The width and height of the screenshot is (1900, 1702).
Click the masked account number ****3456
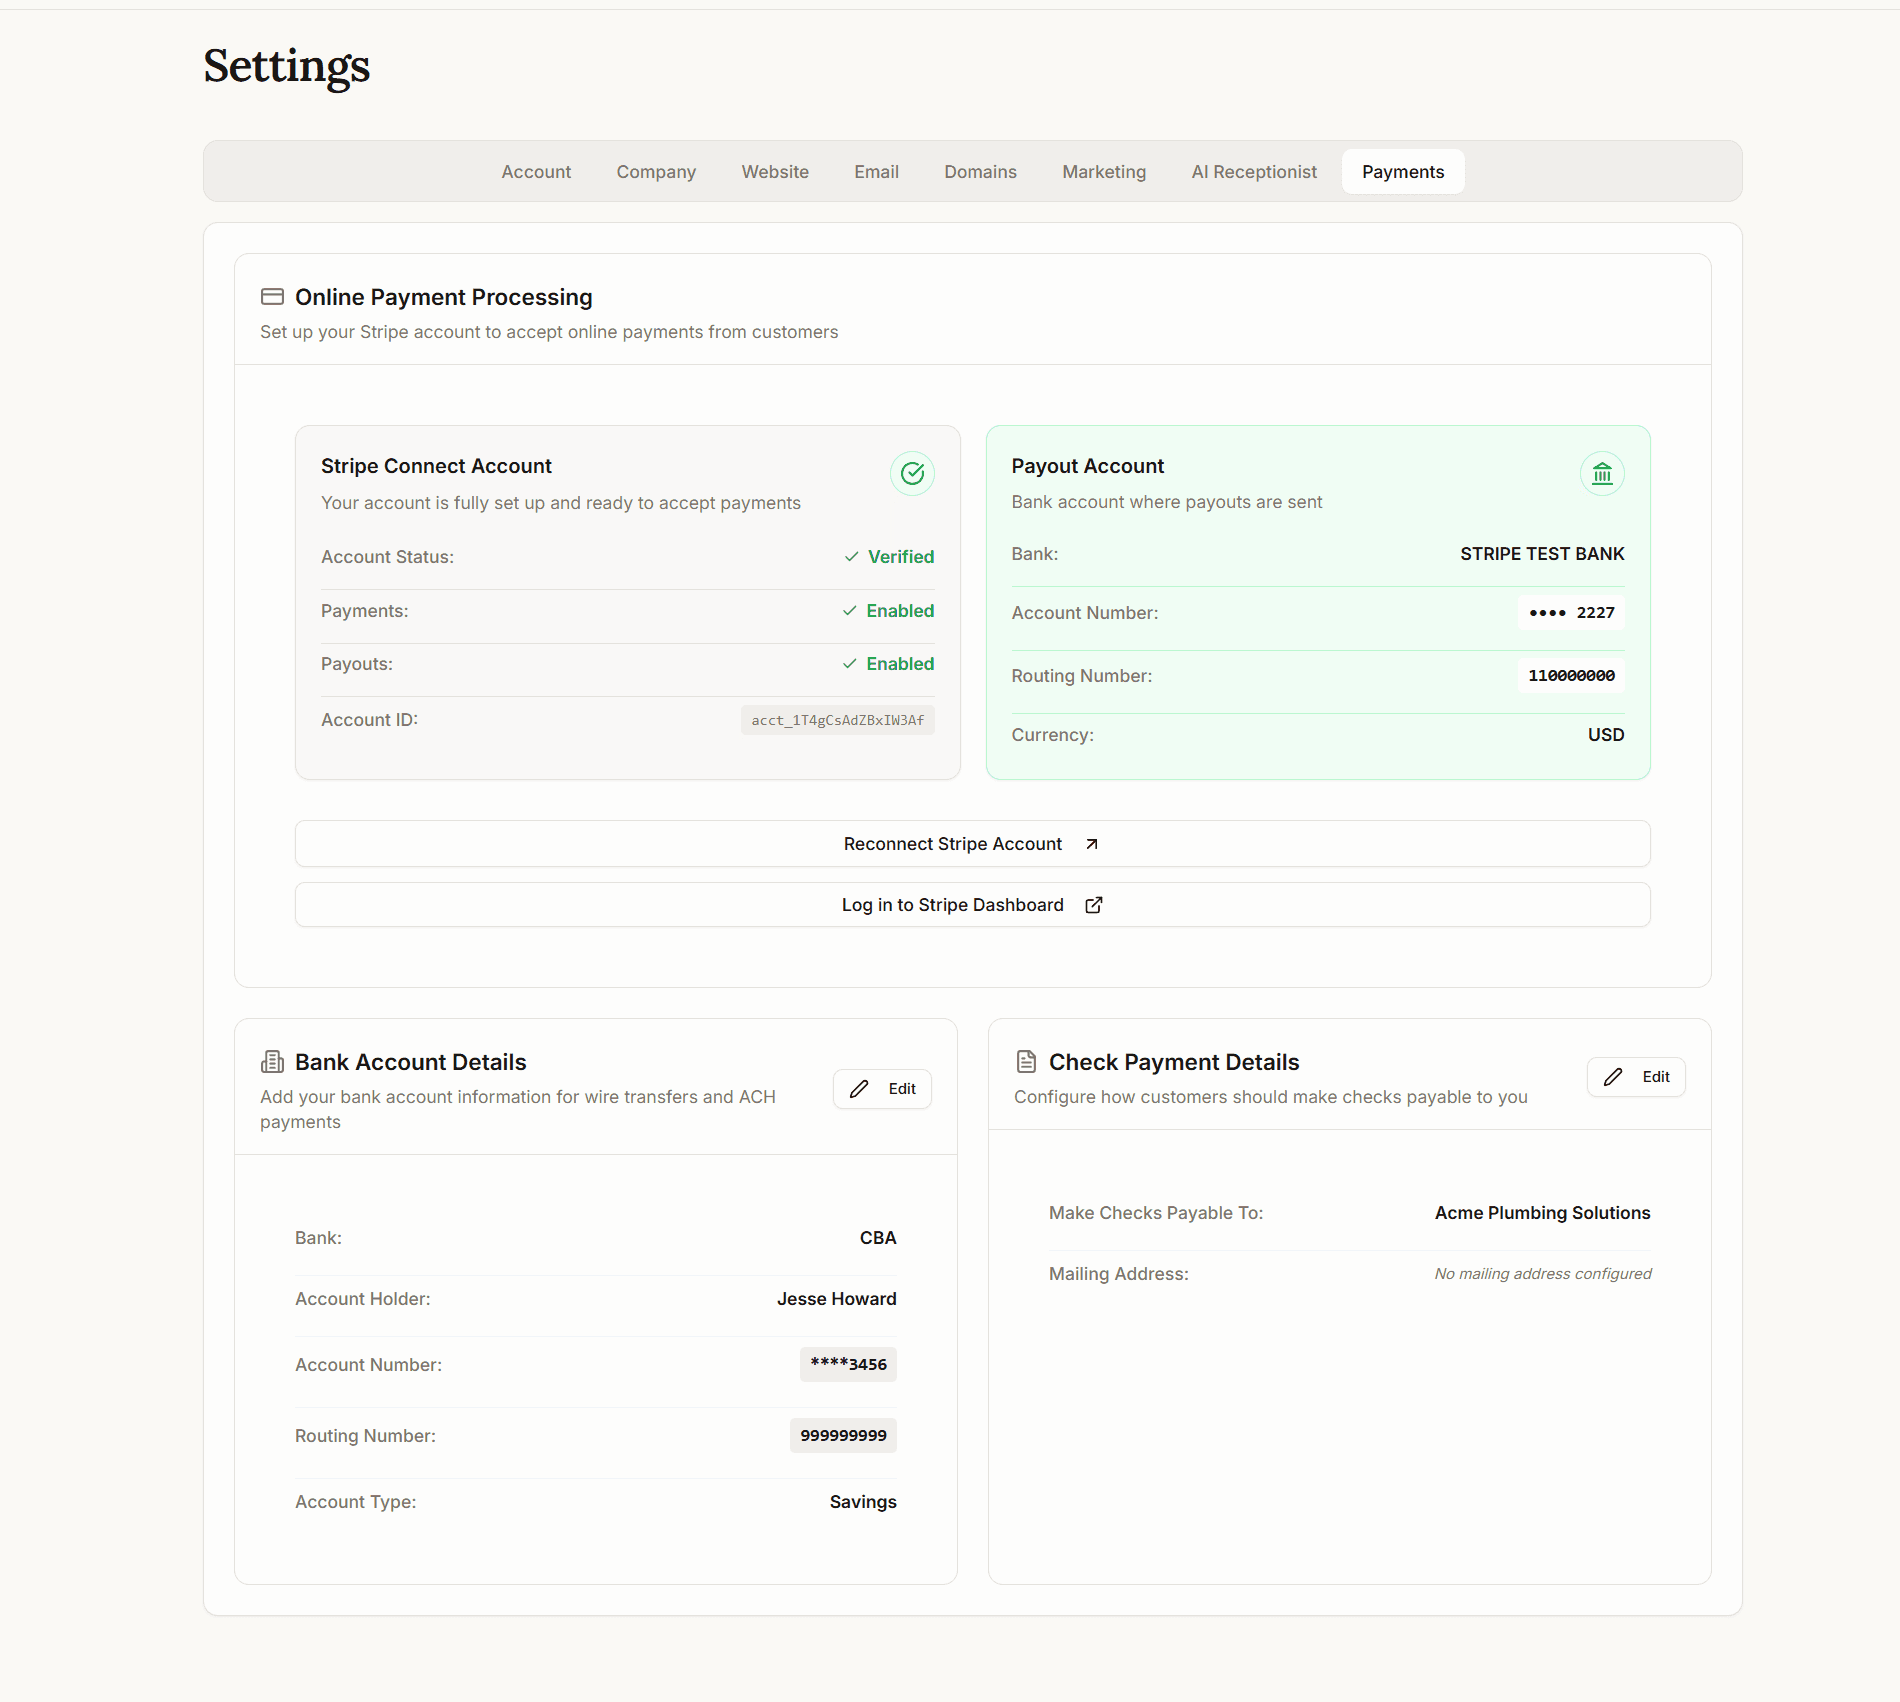[x=848, y=1365]
